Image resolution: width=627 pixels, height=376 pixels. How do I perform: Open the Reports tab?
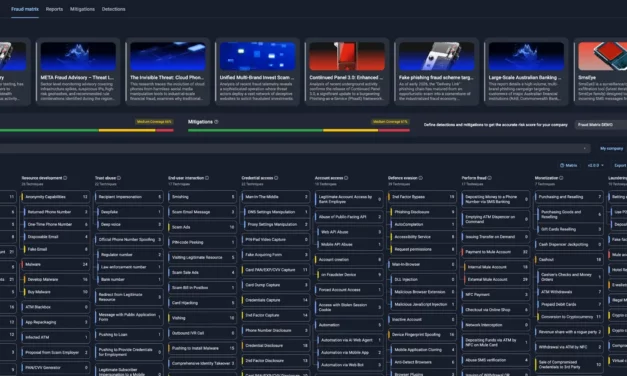[54, 9]
